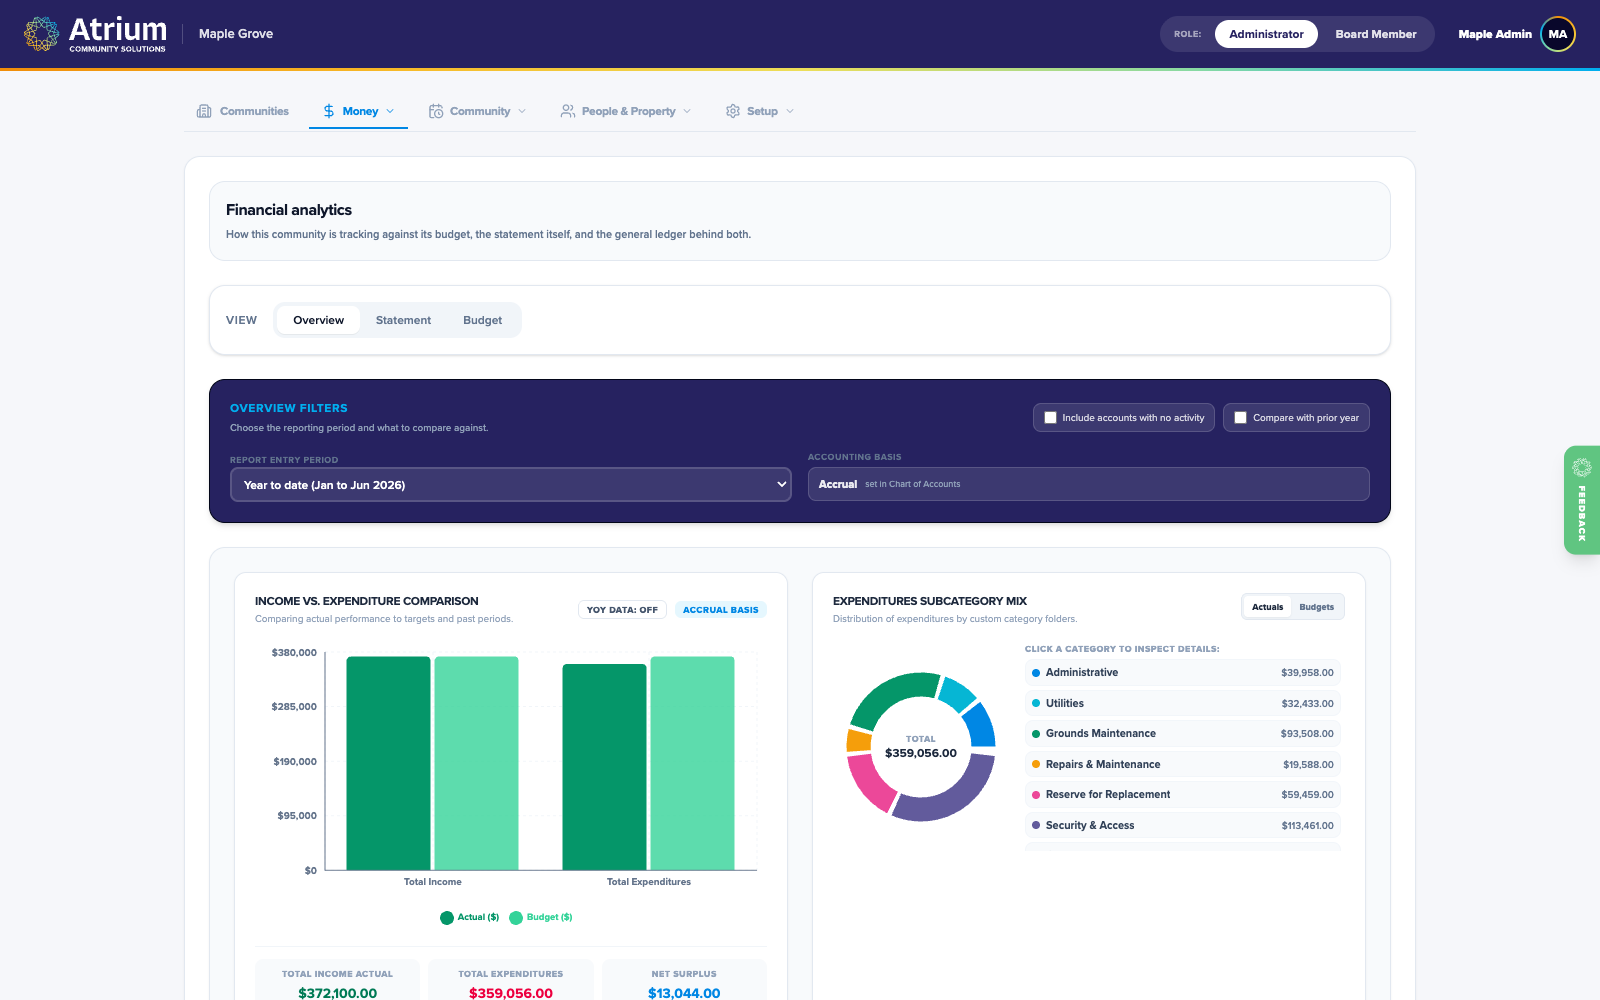The image size is (1600, 1000).
Task: Click the Actual ($) legend marker
Action: point(447,918)
